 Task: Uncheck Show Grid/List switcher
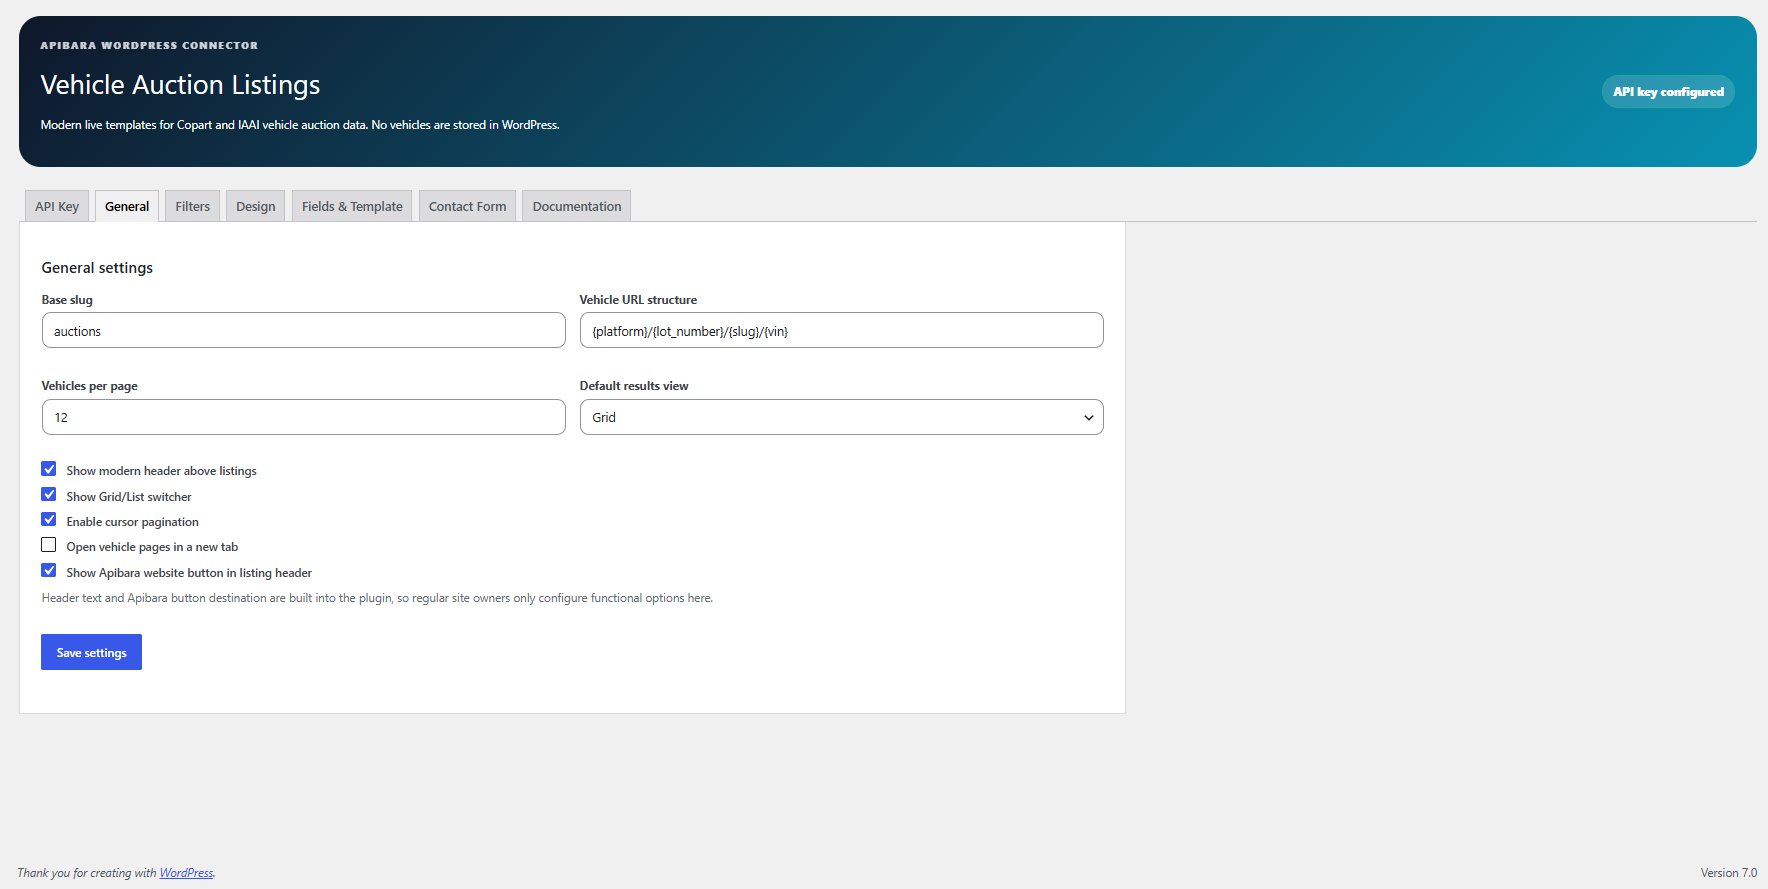tap(49, 495)
